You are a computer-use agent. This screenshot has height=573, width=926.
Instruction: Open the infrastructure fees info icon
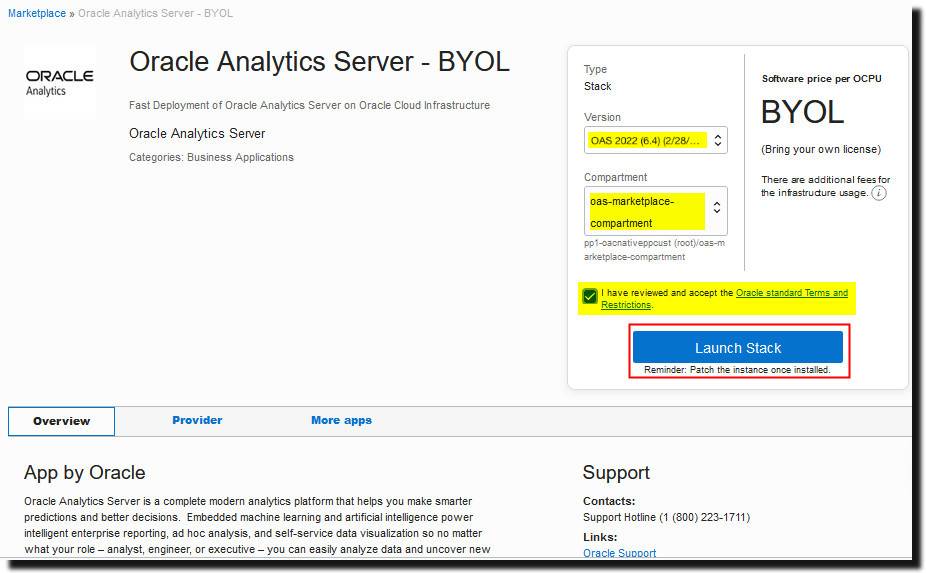879,193
